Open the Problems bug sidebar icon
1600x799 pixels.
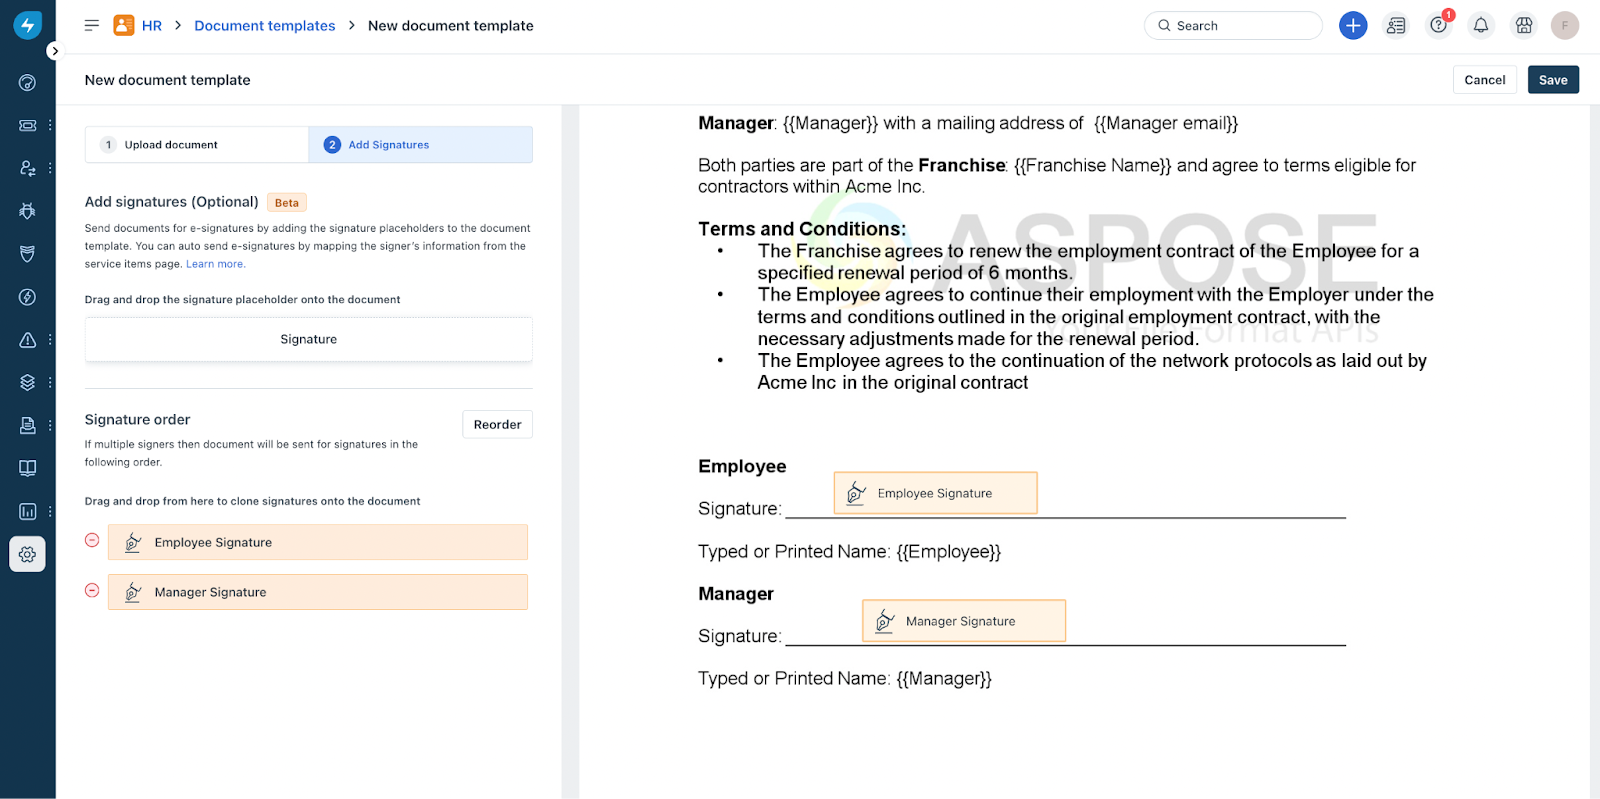coord(27,211)
